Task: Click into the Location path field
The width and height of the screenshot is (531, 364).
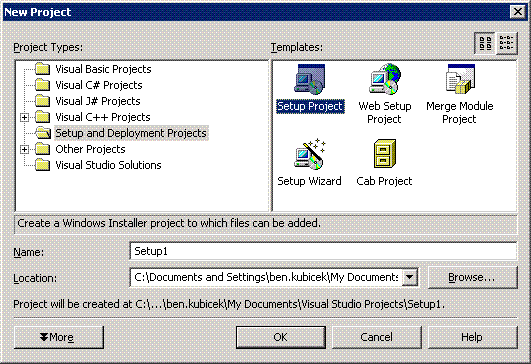Action: [x=266, y=277]
